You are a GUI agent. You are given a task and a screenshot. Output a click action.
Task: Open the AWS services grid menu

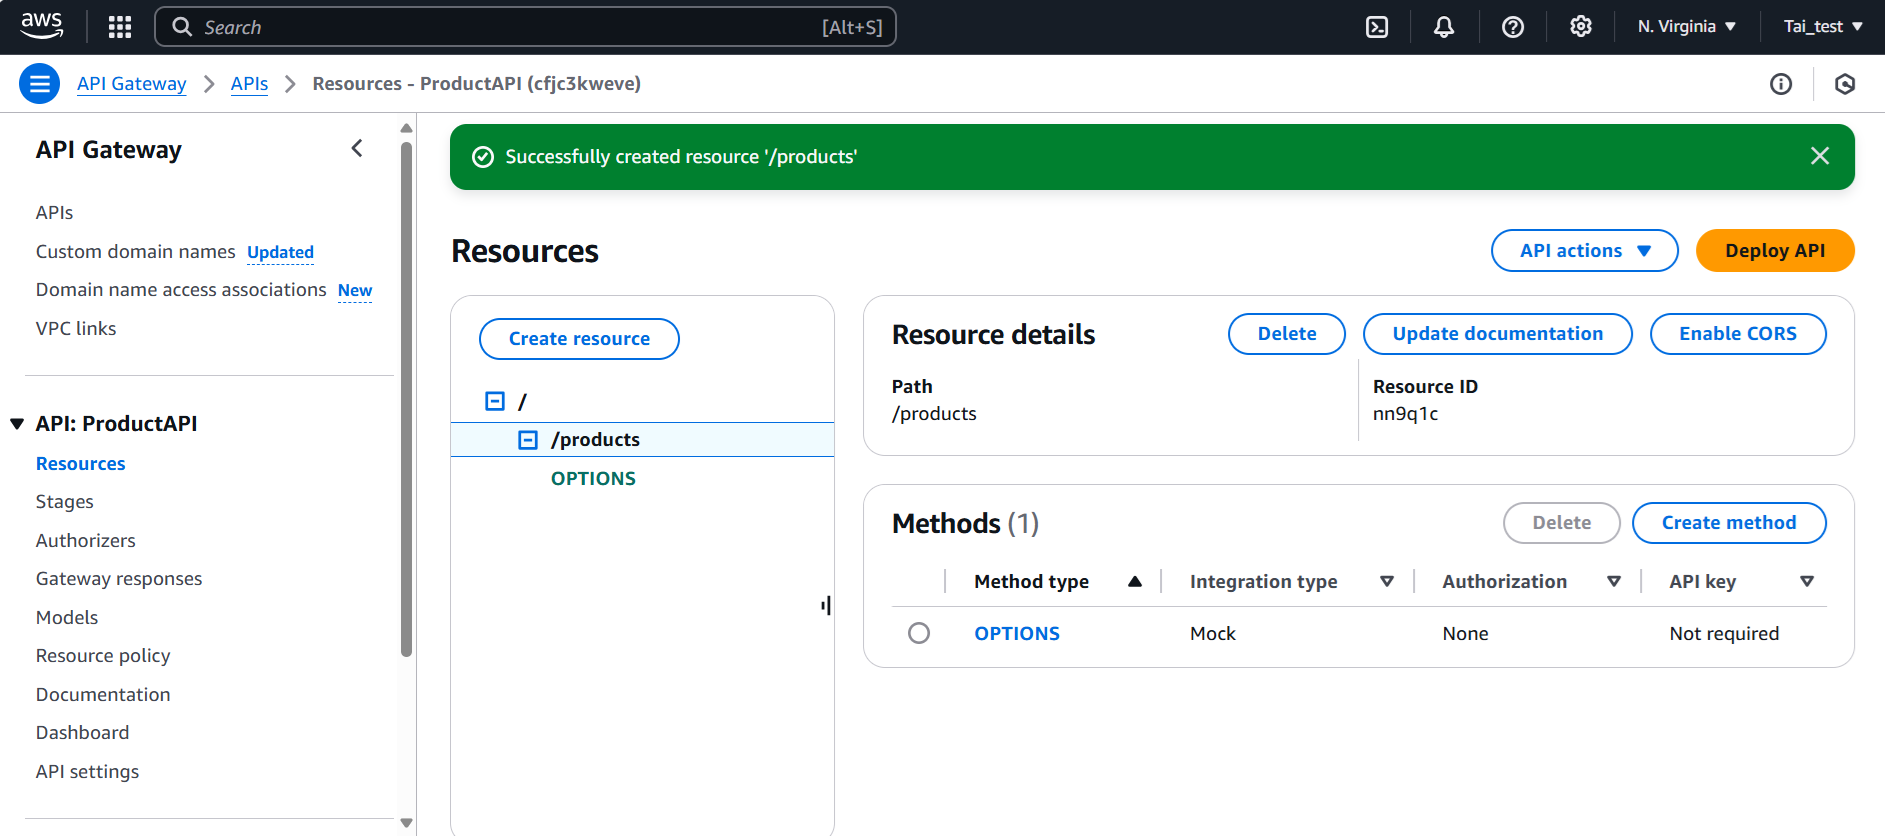[120, 27]
